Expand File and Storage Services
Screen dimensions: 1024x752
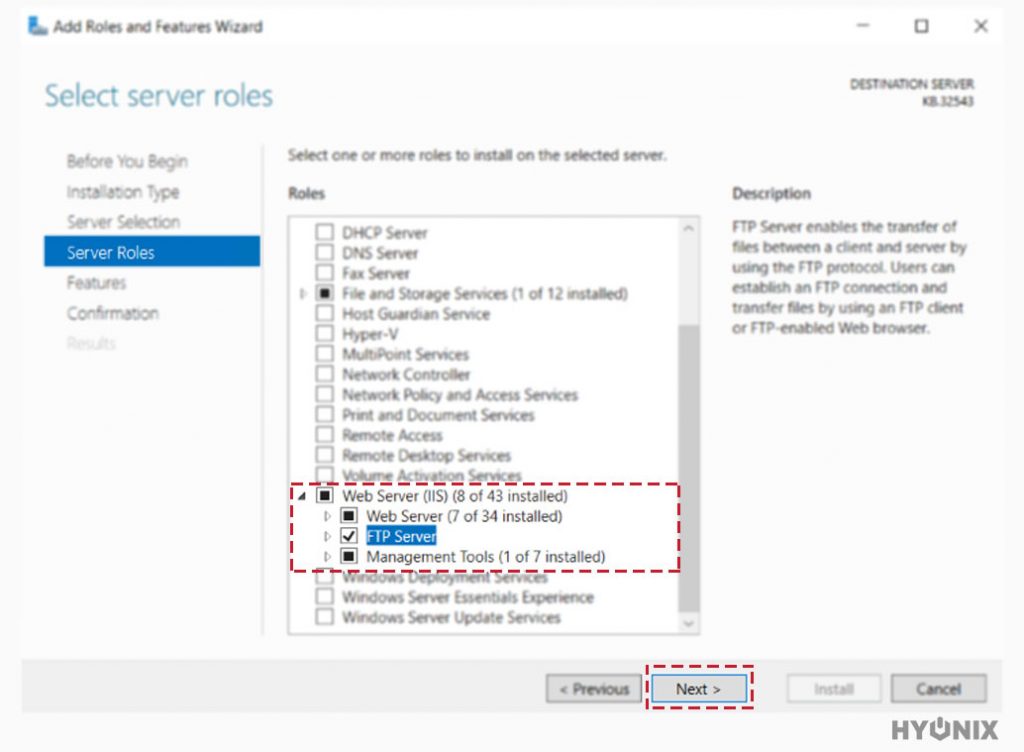pyautogui.click(x=303, y=293)
